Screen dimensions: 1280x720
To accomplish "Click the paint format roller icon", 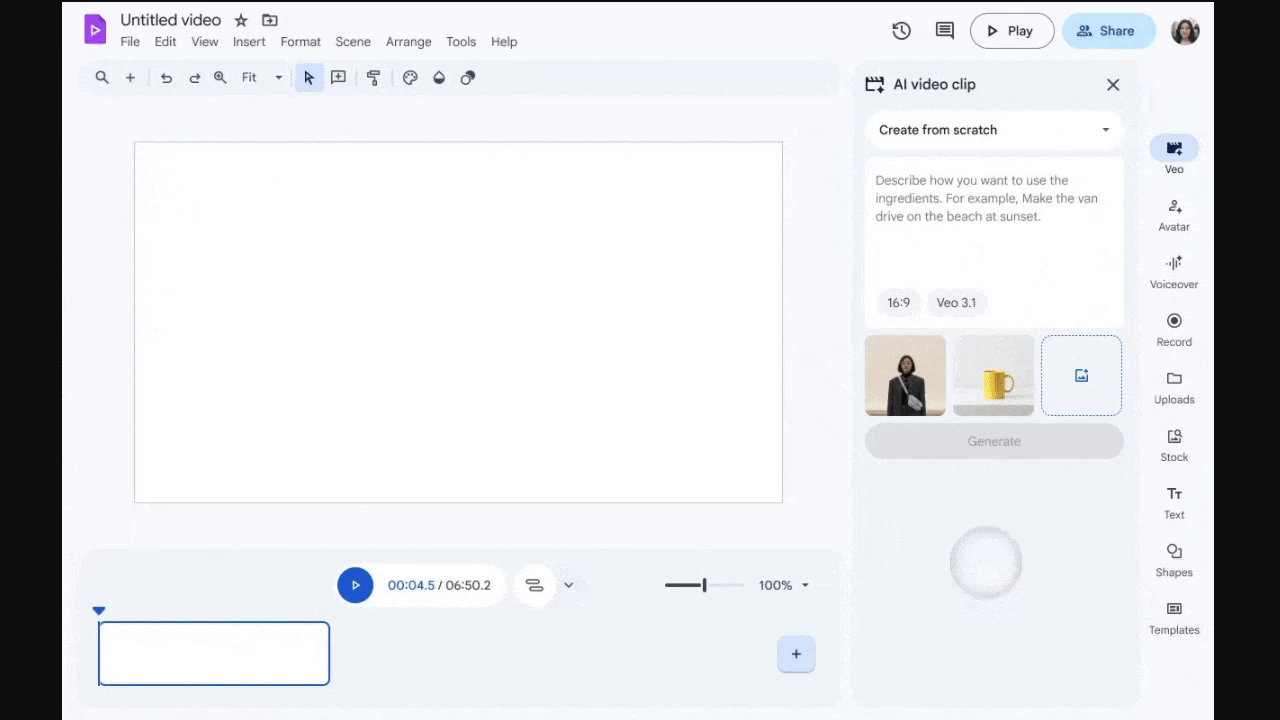I will pyautogui.click(x=373, y=78).
